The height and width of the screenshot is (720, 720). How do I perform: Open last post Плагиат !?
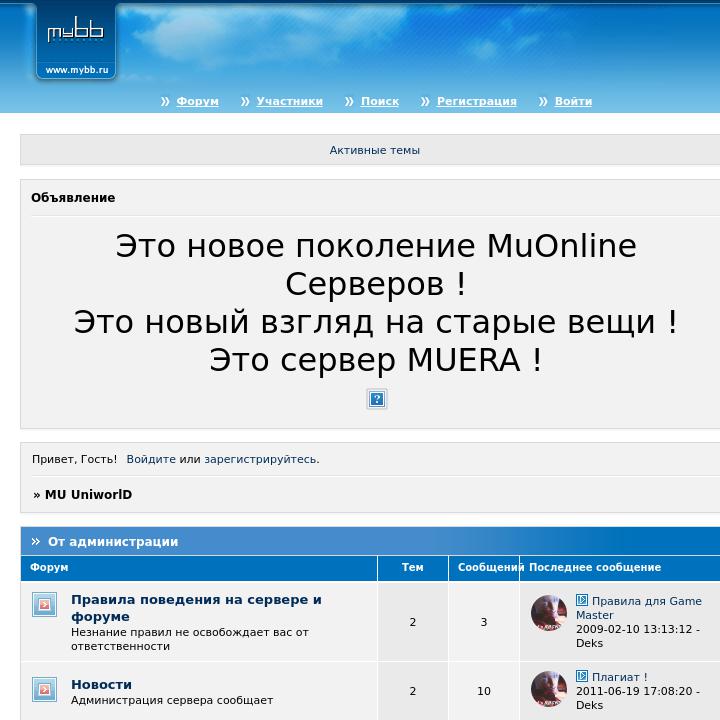619,677
